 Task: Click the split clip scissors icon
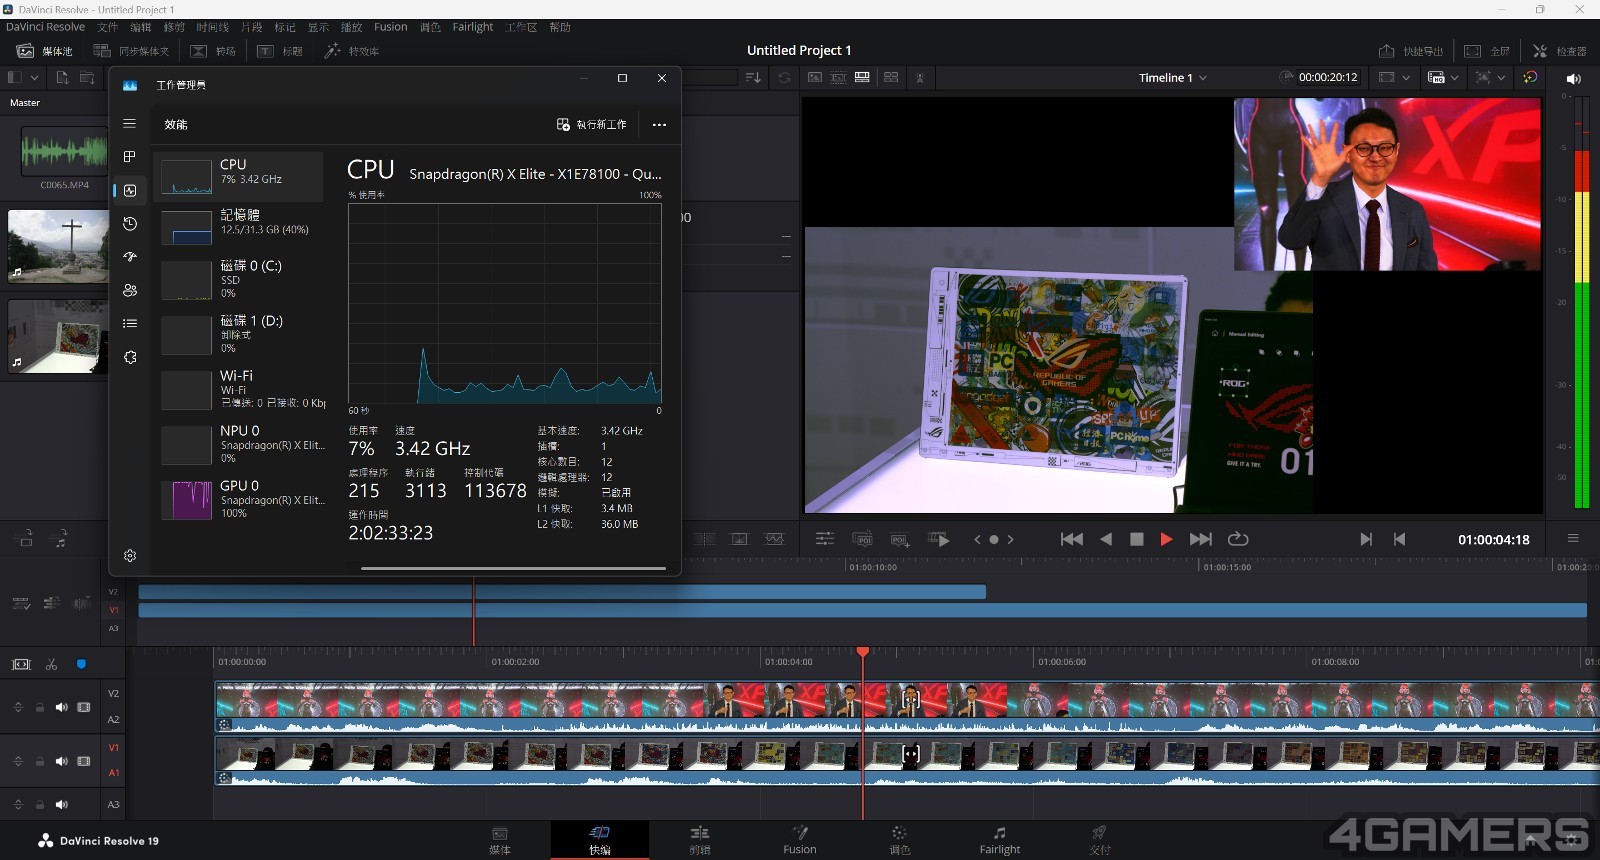[51, 664]
